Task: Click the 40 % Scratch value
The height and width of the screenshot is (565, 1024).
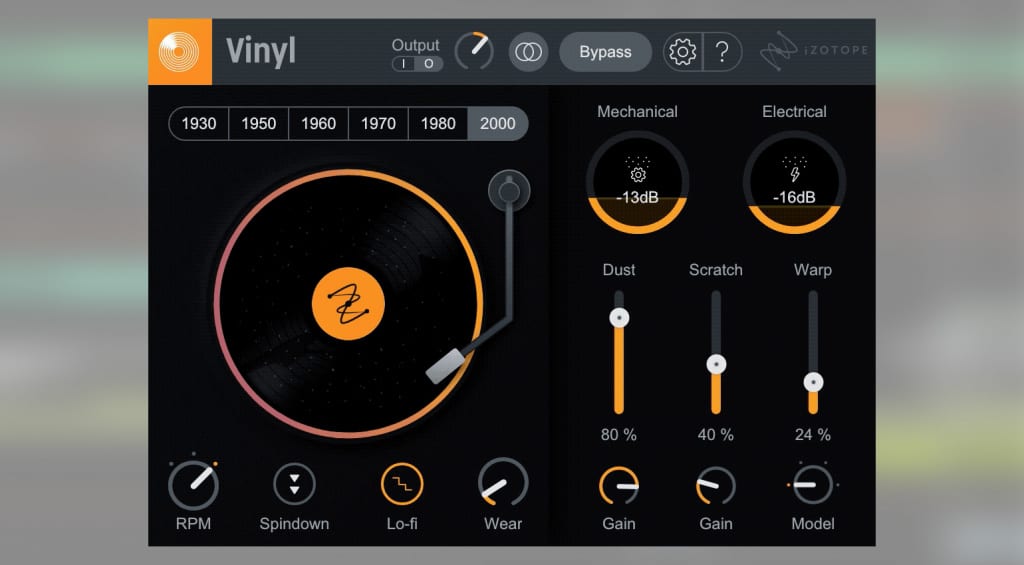Action: pos(716,434)
